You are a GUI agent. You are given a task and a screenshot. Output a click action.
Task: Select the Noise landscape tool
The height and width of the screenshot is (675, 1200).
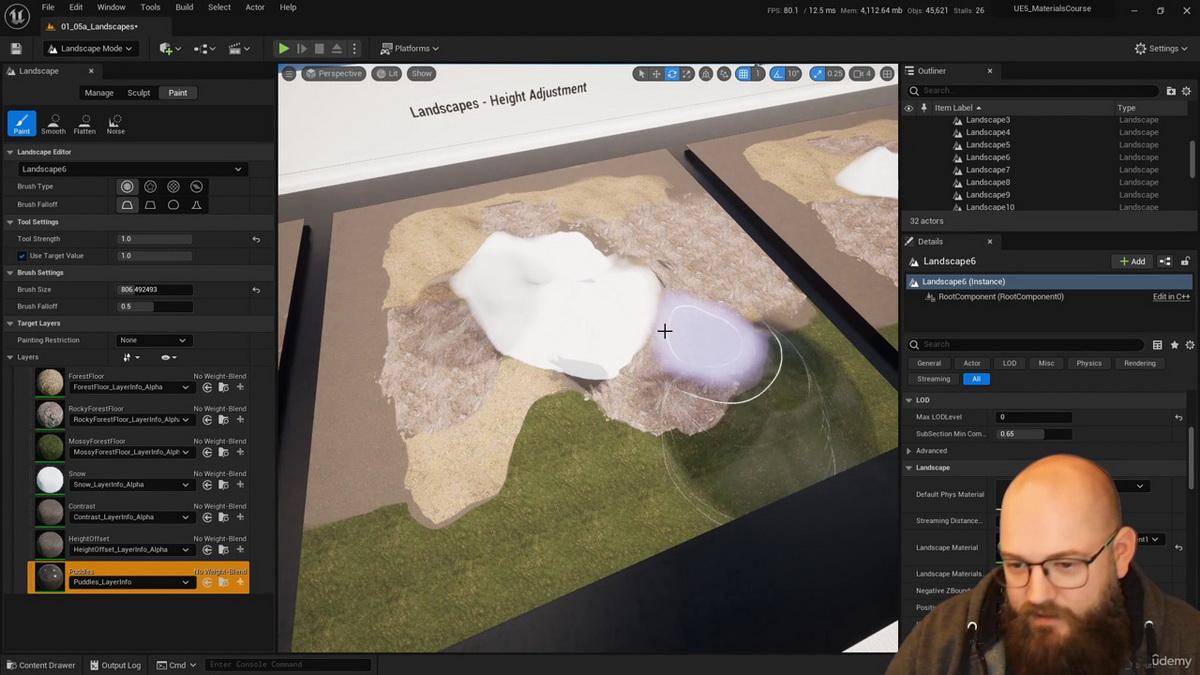pos(116,123)
